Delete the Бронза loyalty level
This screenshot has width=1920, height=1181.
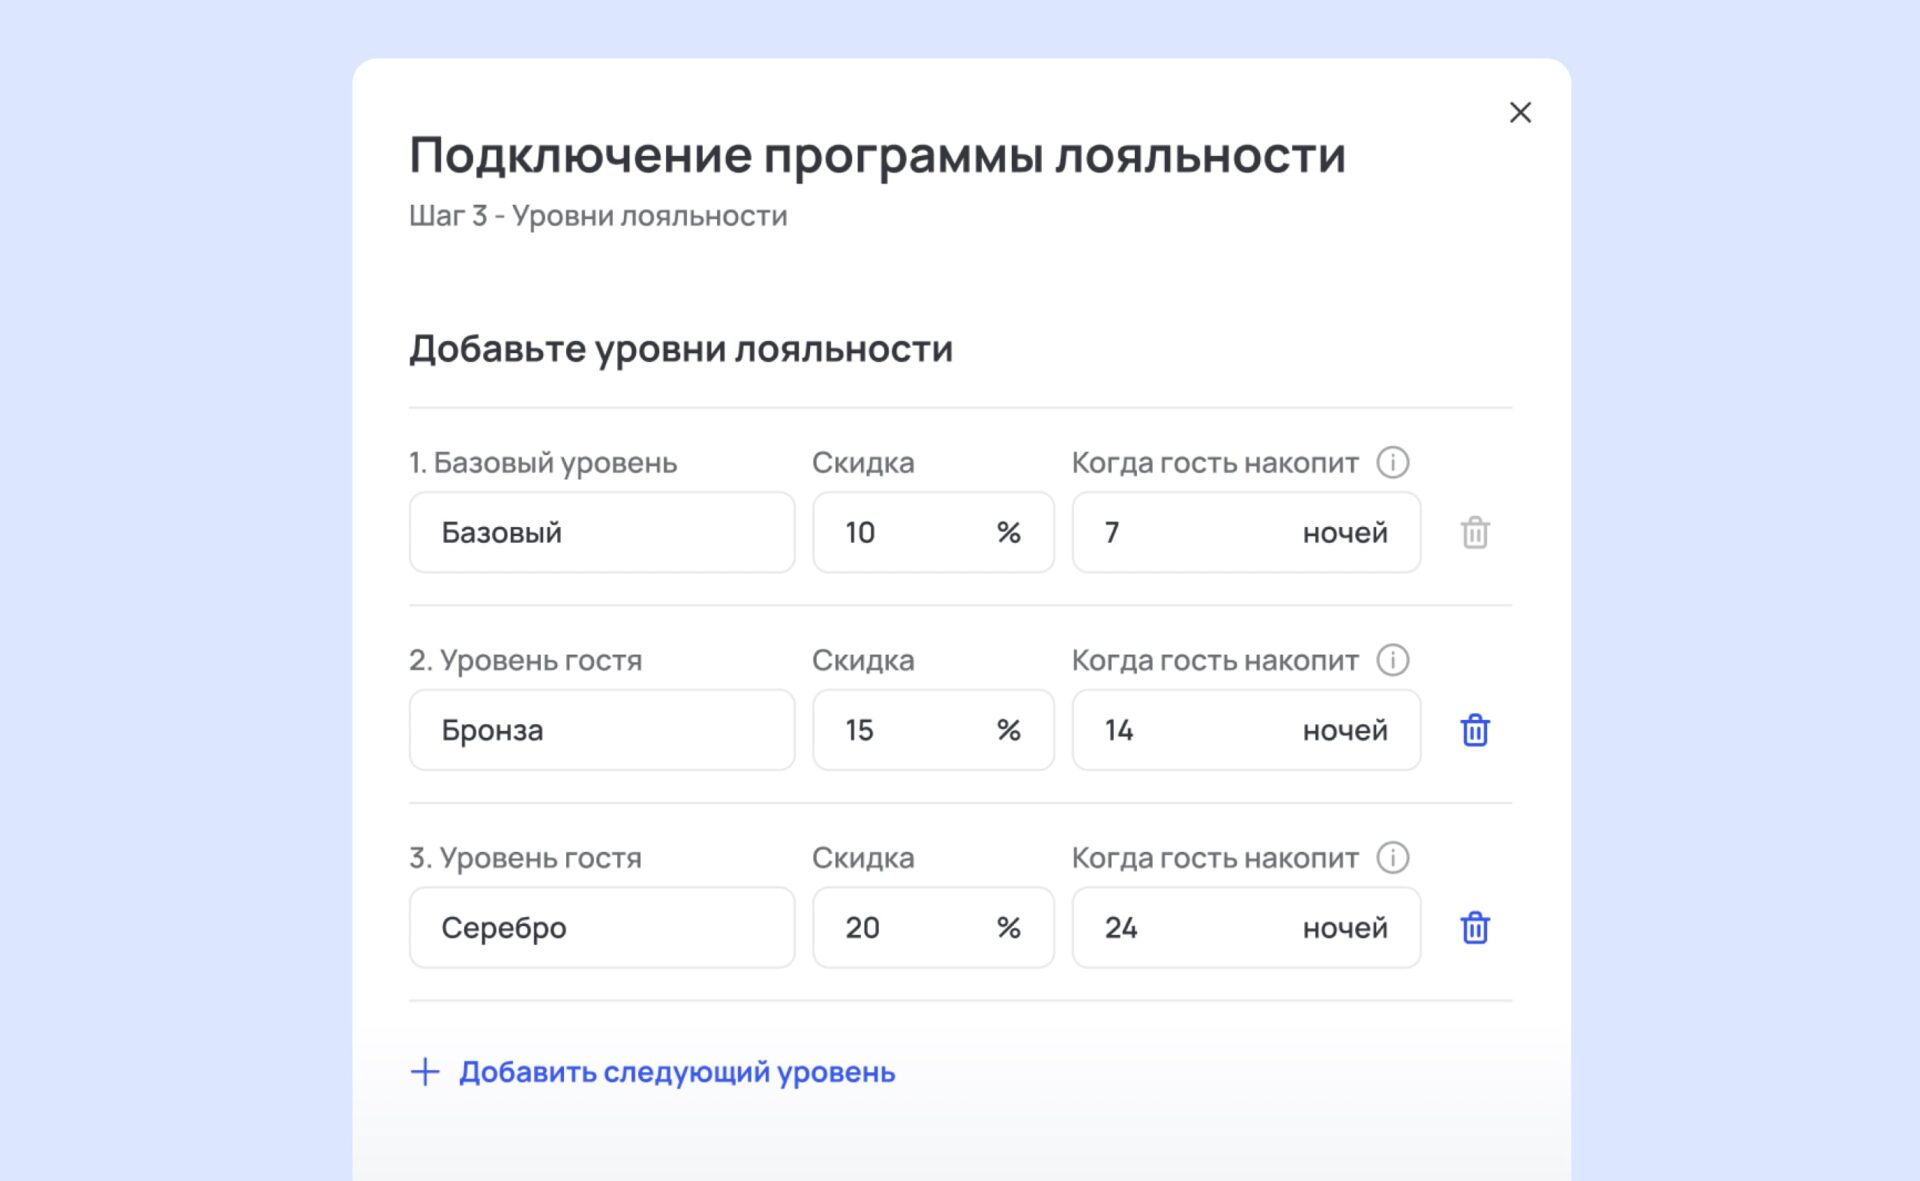(1475, 730)
